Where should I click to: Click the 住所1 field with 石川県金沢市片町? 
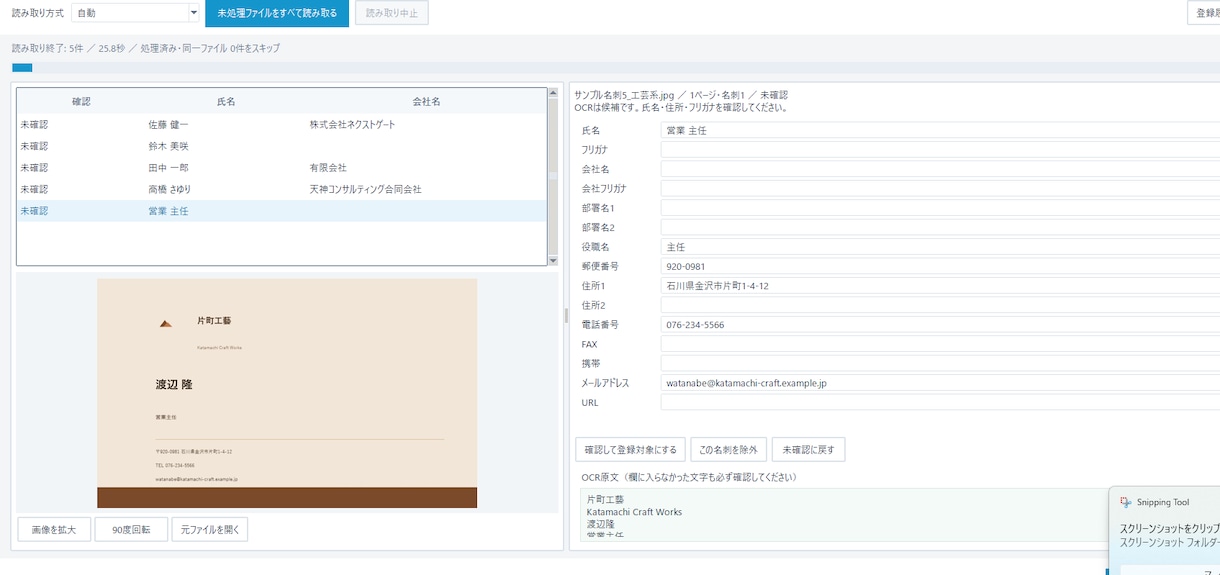pos(940,286)
